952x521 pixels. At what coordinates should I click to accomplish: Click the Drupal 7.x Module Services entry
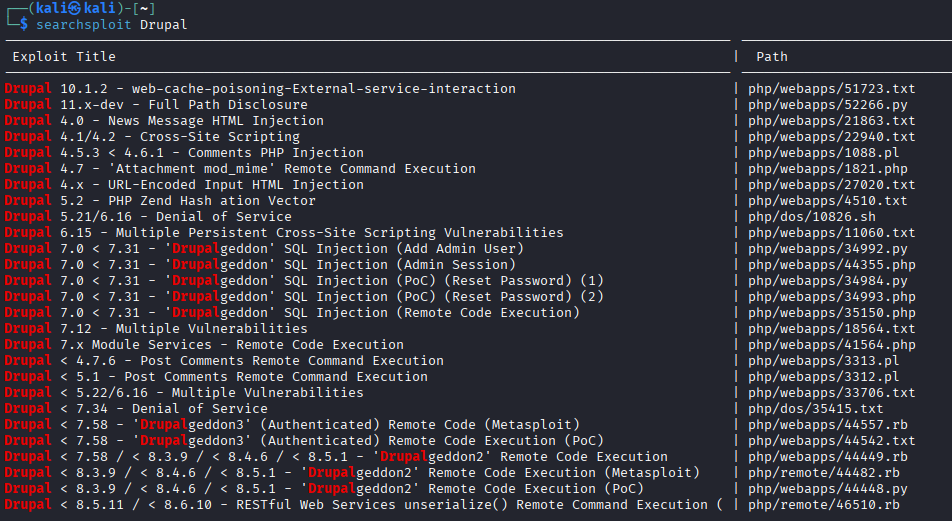coord(204,345)
